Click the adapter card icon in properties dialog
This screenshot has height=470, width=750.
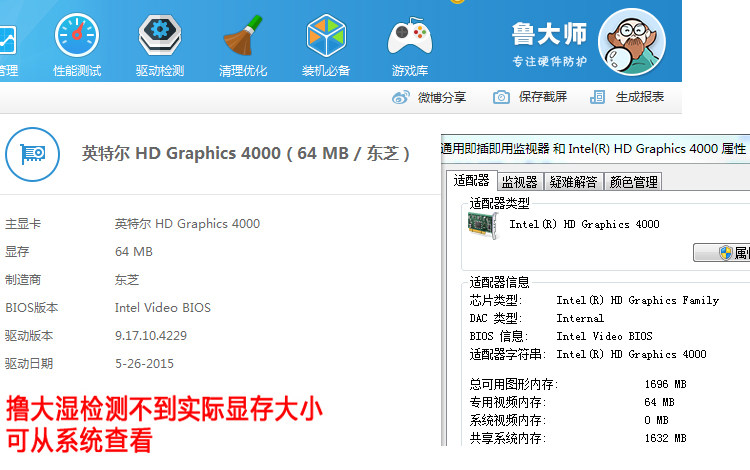[x=483, y=225]
